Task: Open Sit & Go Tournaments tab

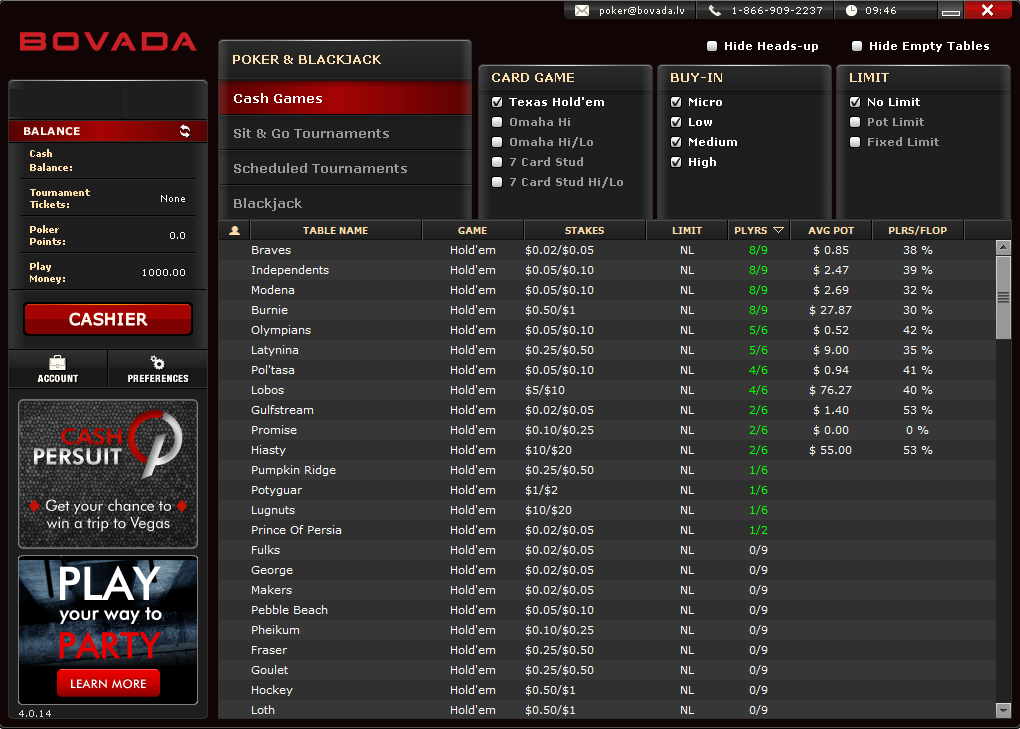Action: click(345, 133)
